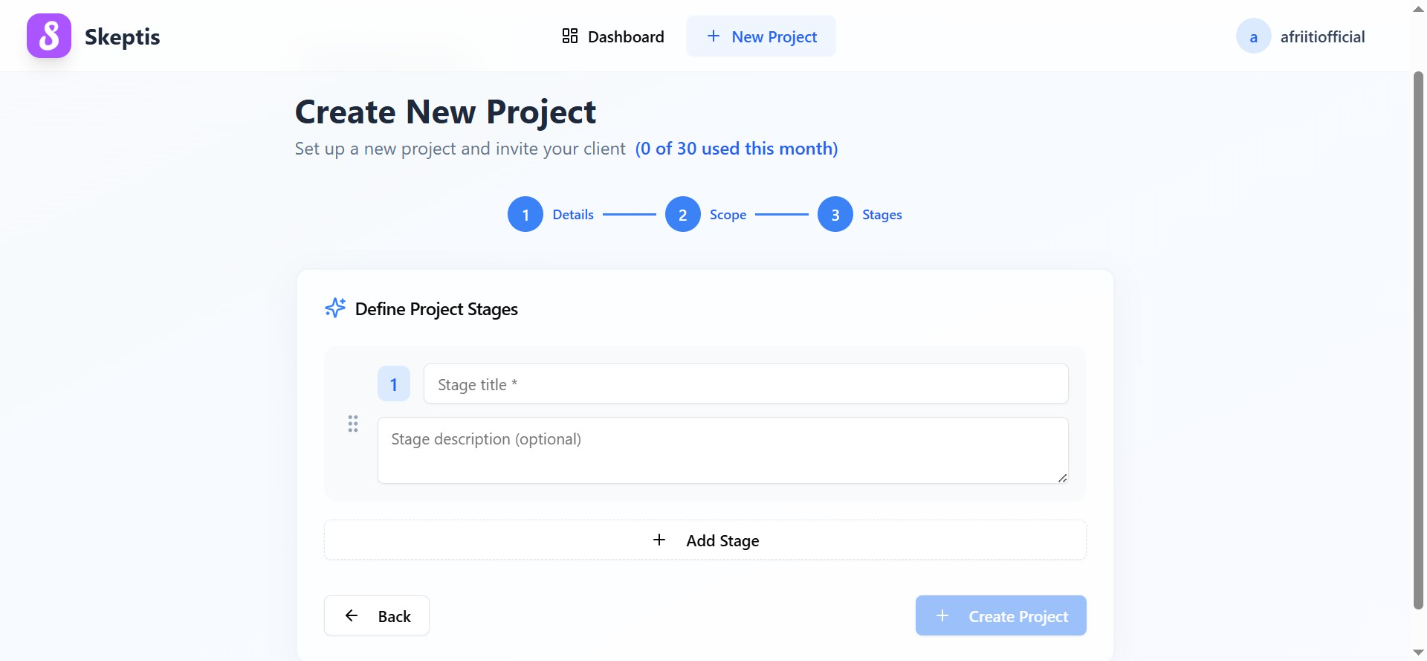The width and height of the screenshot is (1427, 661).
Task: Click the plus icon inside Add Stage
Action: coord(659,539)
